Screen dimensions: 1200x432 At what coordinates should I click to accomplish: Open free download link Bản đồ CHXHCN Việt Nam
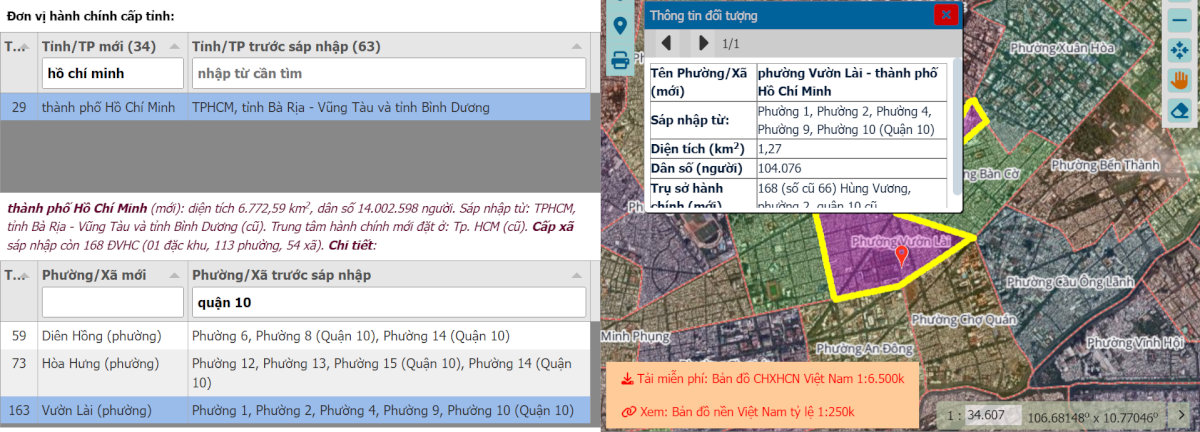tap(761, 379)
